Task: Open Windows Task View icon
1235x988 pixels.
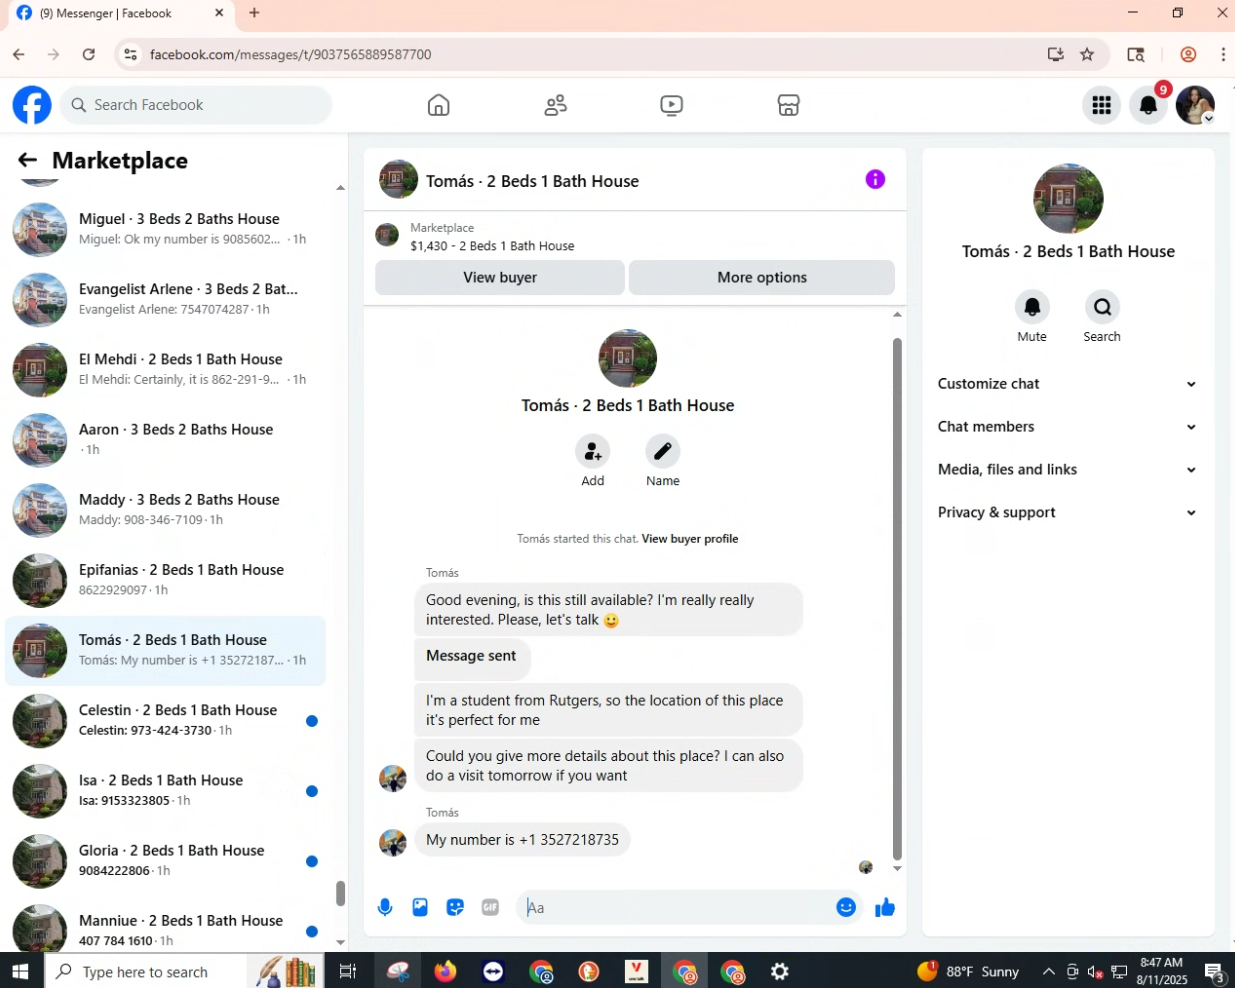Action: 348,971
